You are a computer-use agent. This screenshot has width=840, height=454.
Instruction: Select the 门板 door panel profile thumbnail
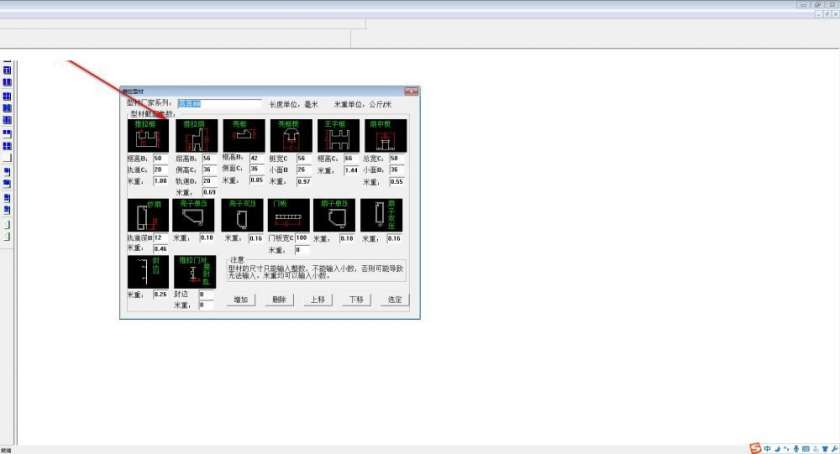(x=289, y=215)
